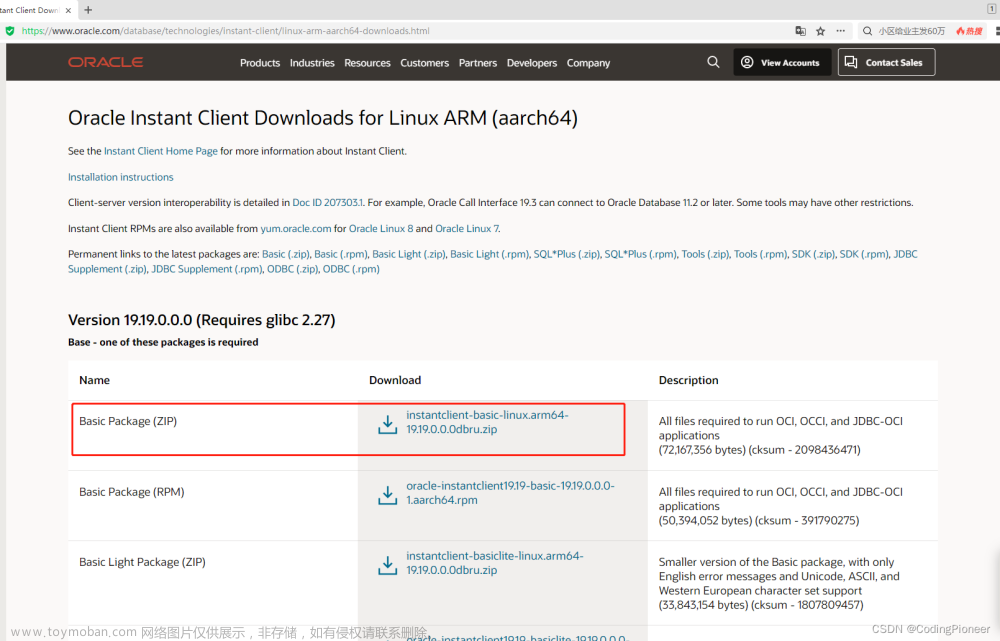Click the 'Description' column header
Image resolution: width=1000 pixels, height=641 pixels.
(689, 380)
